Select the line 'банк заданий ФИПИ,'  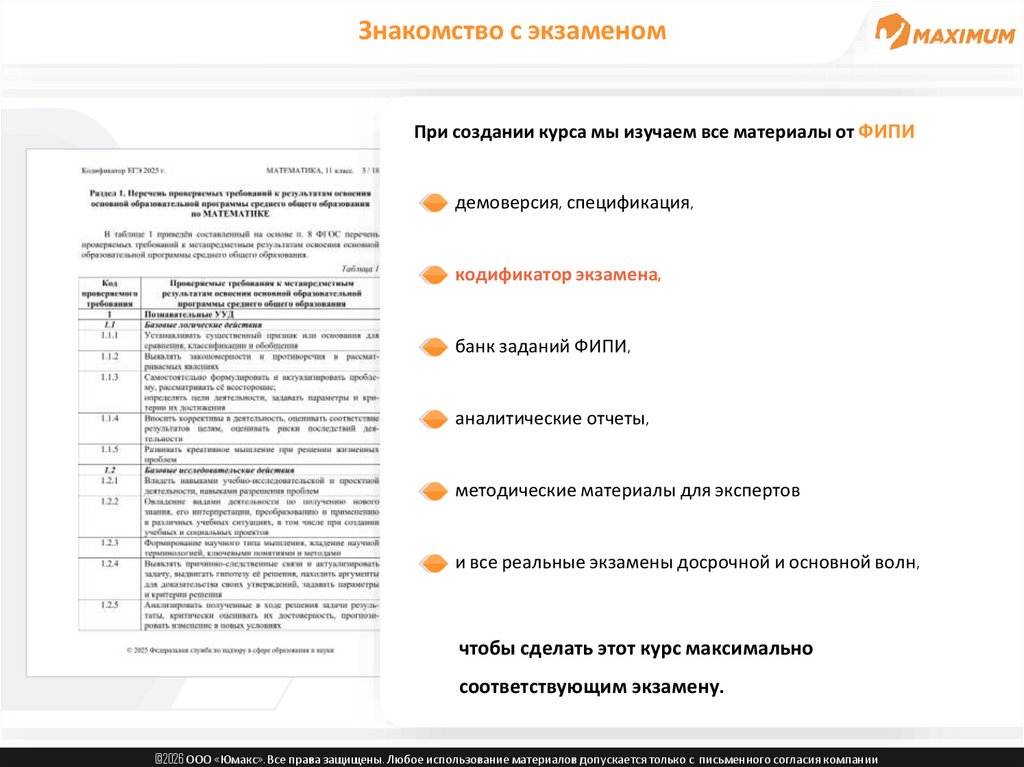[x=543, y=346]
